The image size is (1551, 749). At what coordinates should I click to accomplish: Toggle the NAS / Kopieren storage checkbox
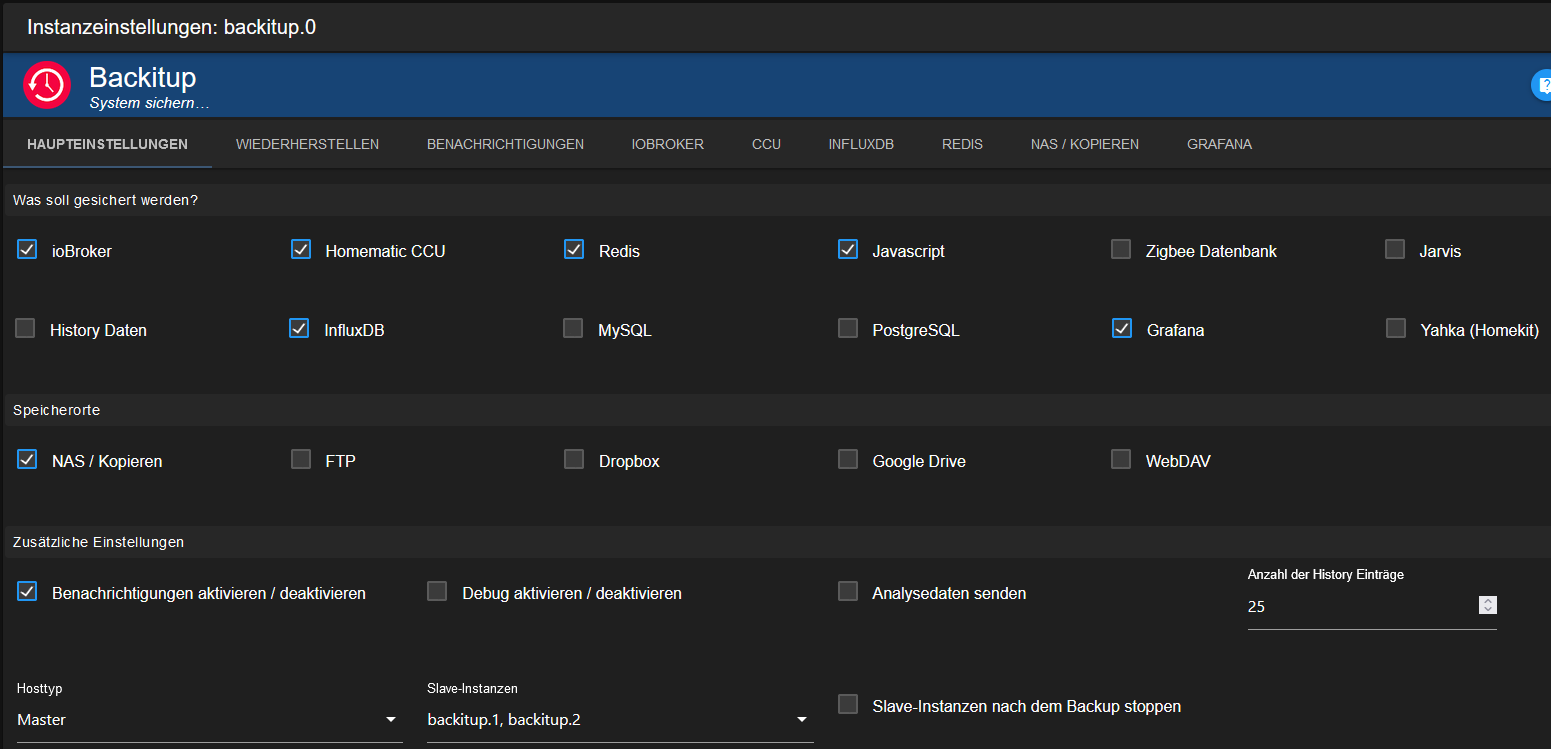(27, 460)
